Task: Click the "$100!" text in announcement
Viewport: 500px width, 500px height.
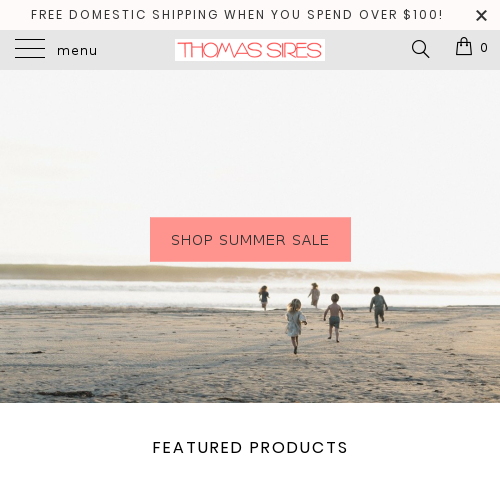Action: pos(423,15)
